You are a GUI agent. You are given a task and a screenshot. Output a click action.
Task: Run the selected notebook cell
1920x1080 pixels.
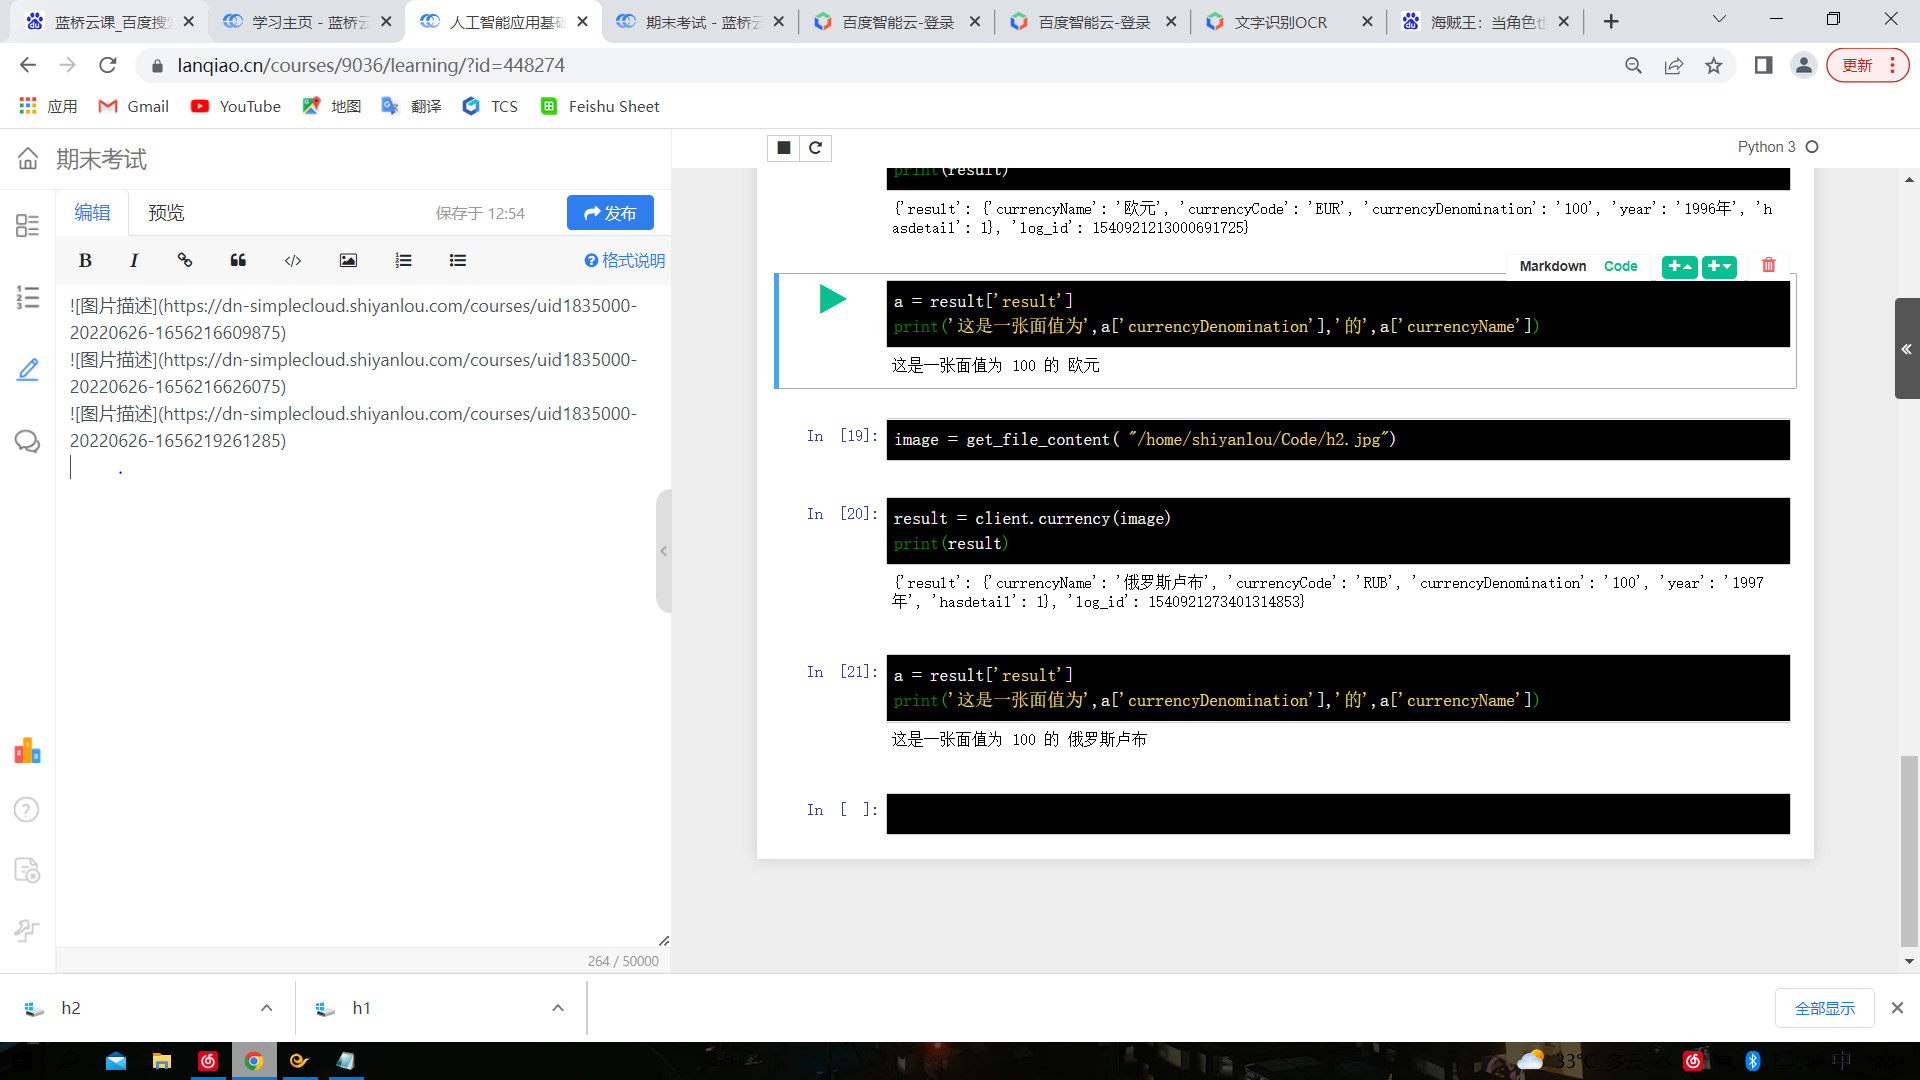pyautogui.click(x=832, y=299)
